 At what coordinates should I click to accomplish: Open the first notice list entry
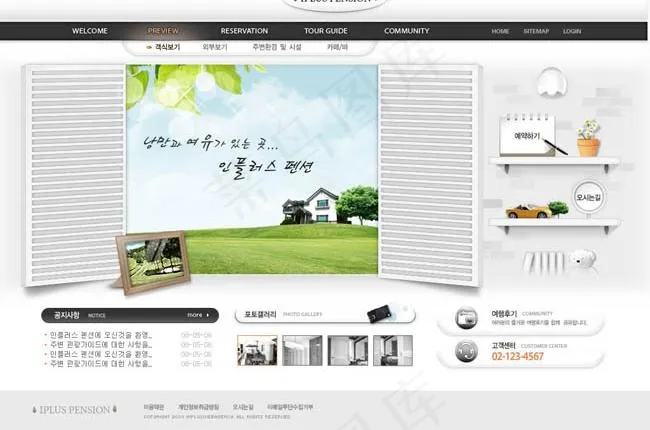pos(100,334)
